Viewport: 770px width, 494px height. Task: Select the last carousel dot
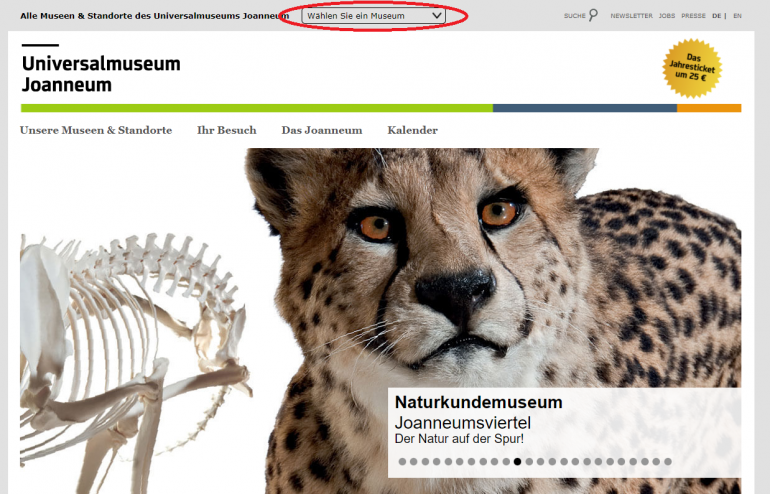coord(667,462)
